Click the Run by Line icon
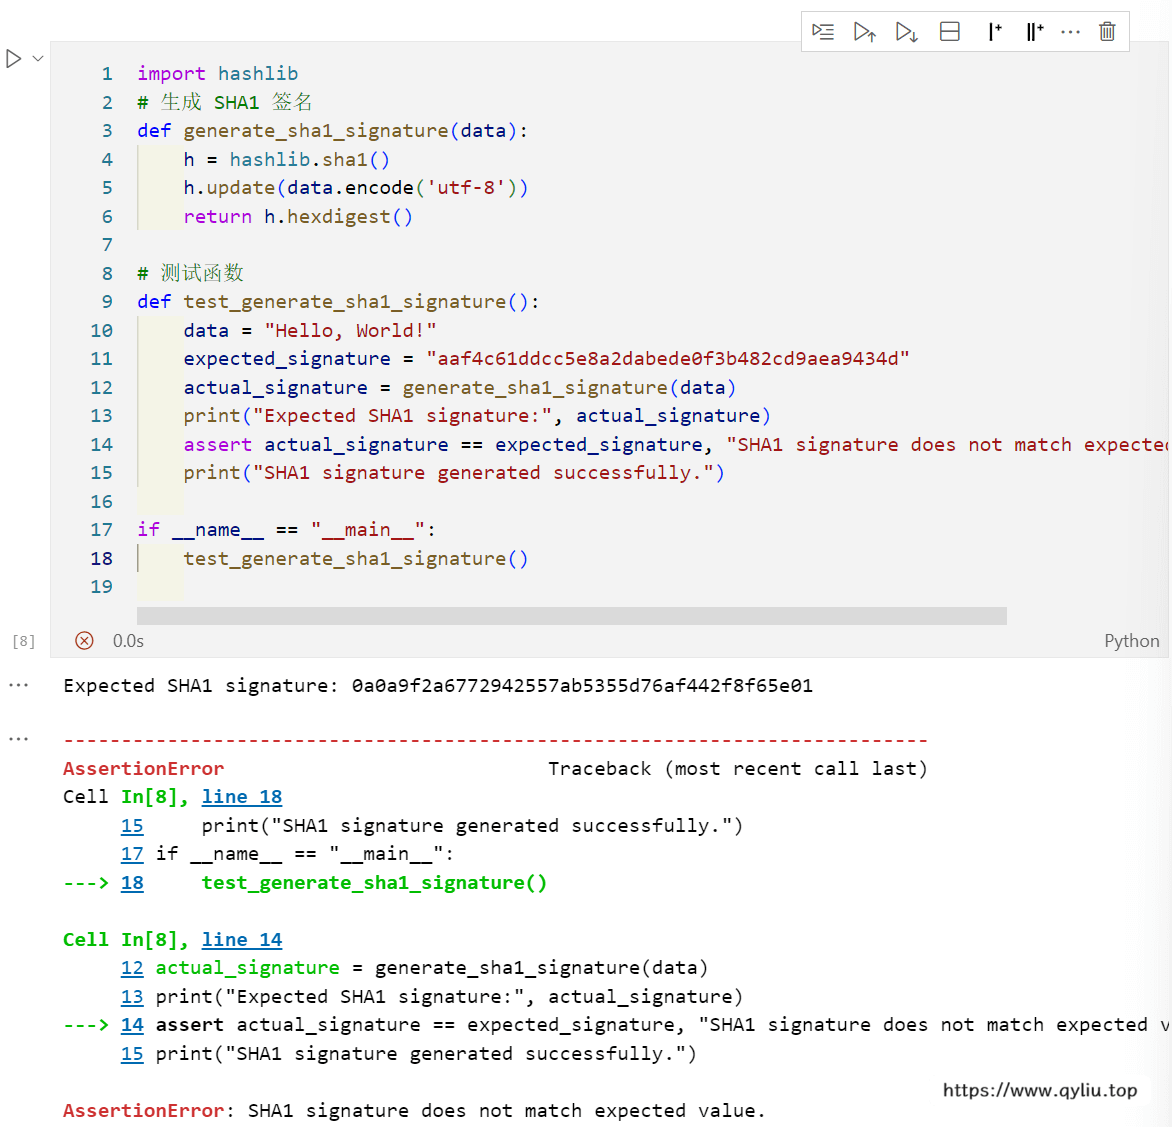 823,32
